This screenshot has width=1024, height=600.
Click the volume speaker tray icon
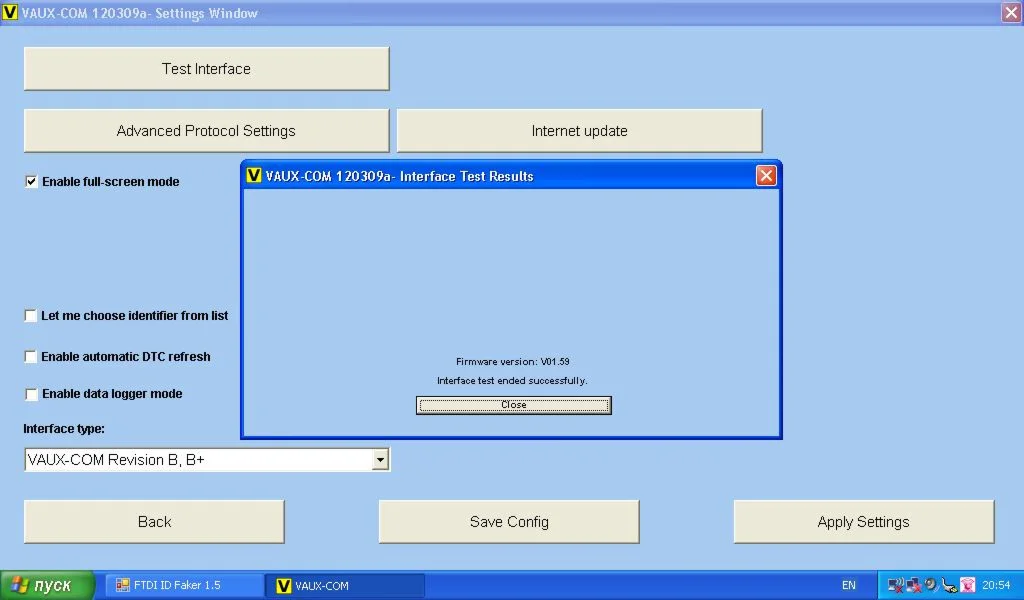click(x=931, y=584)
